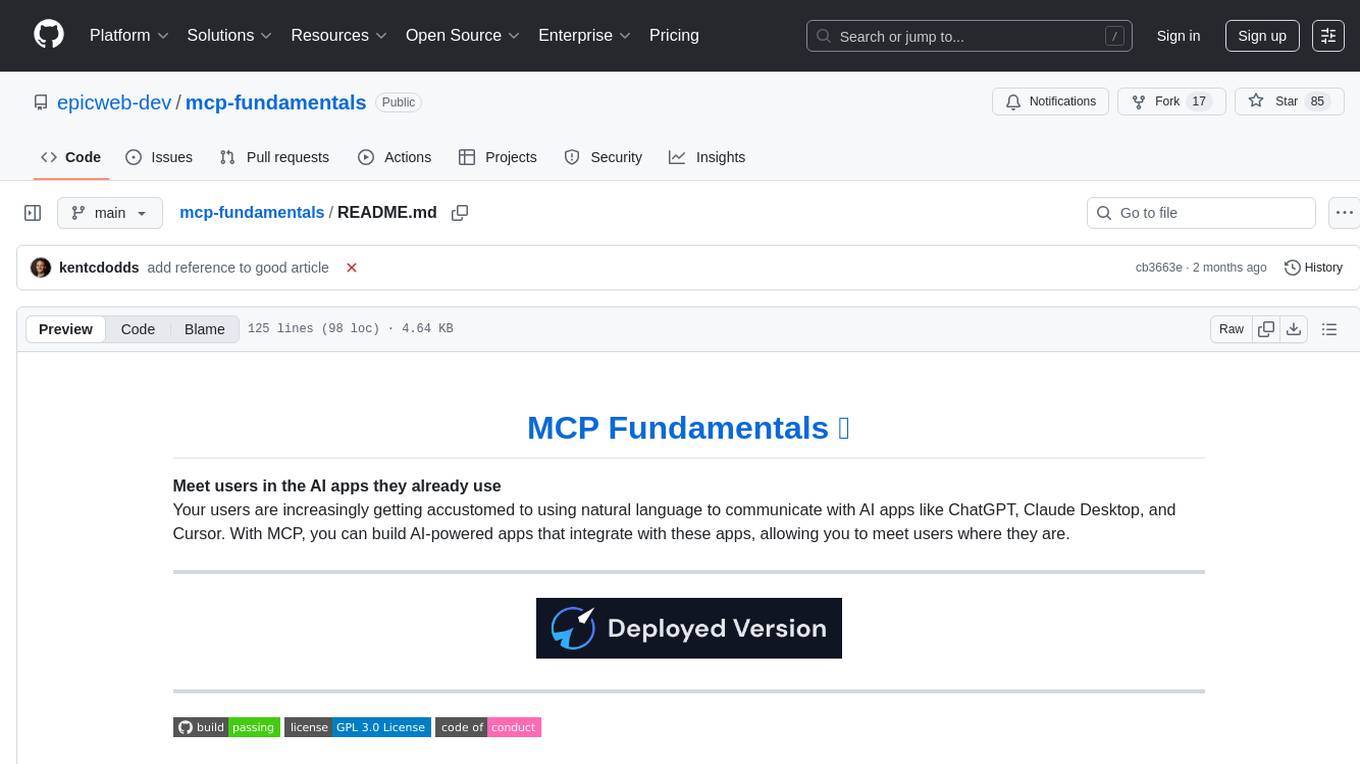
Task: Open the GitHub homepage logo
Action: pos(49,35)
